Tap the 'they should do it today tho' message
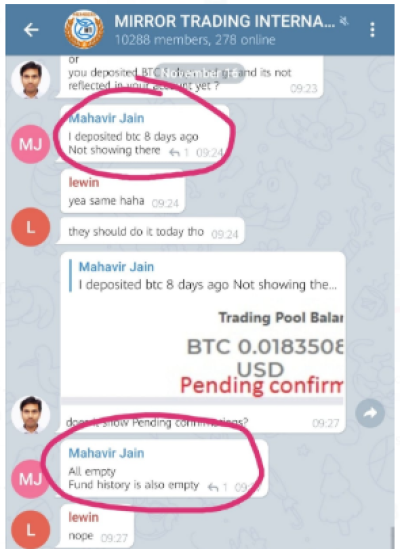This screenshot has height=549, width=400. pos(152,231)
